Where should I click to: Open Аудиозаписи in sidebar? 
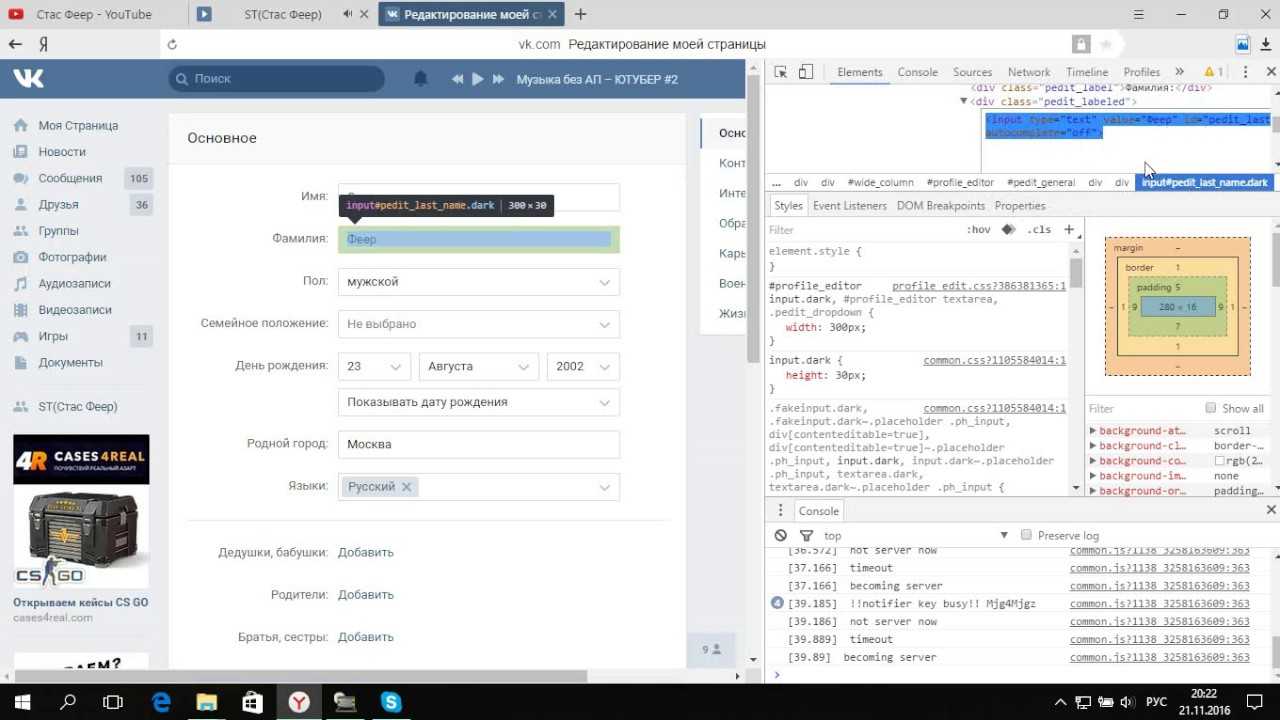74,283
